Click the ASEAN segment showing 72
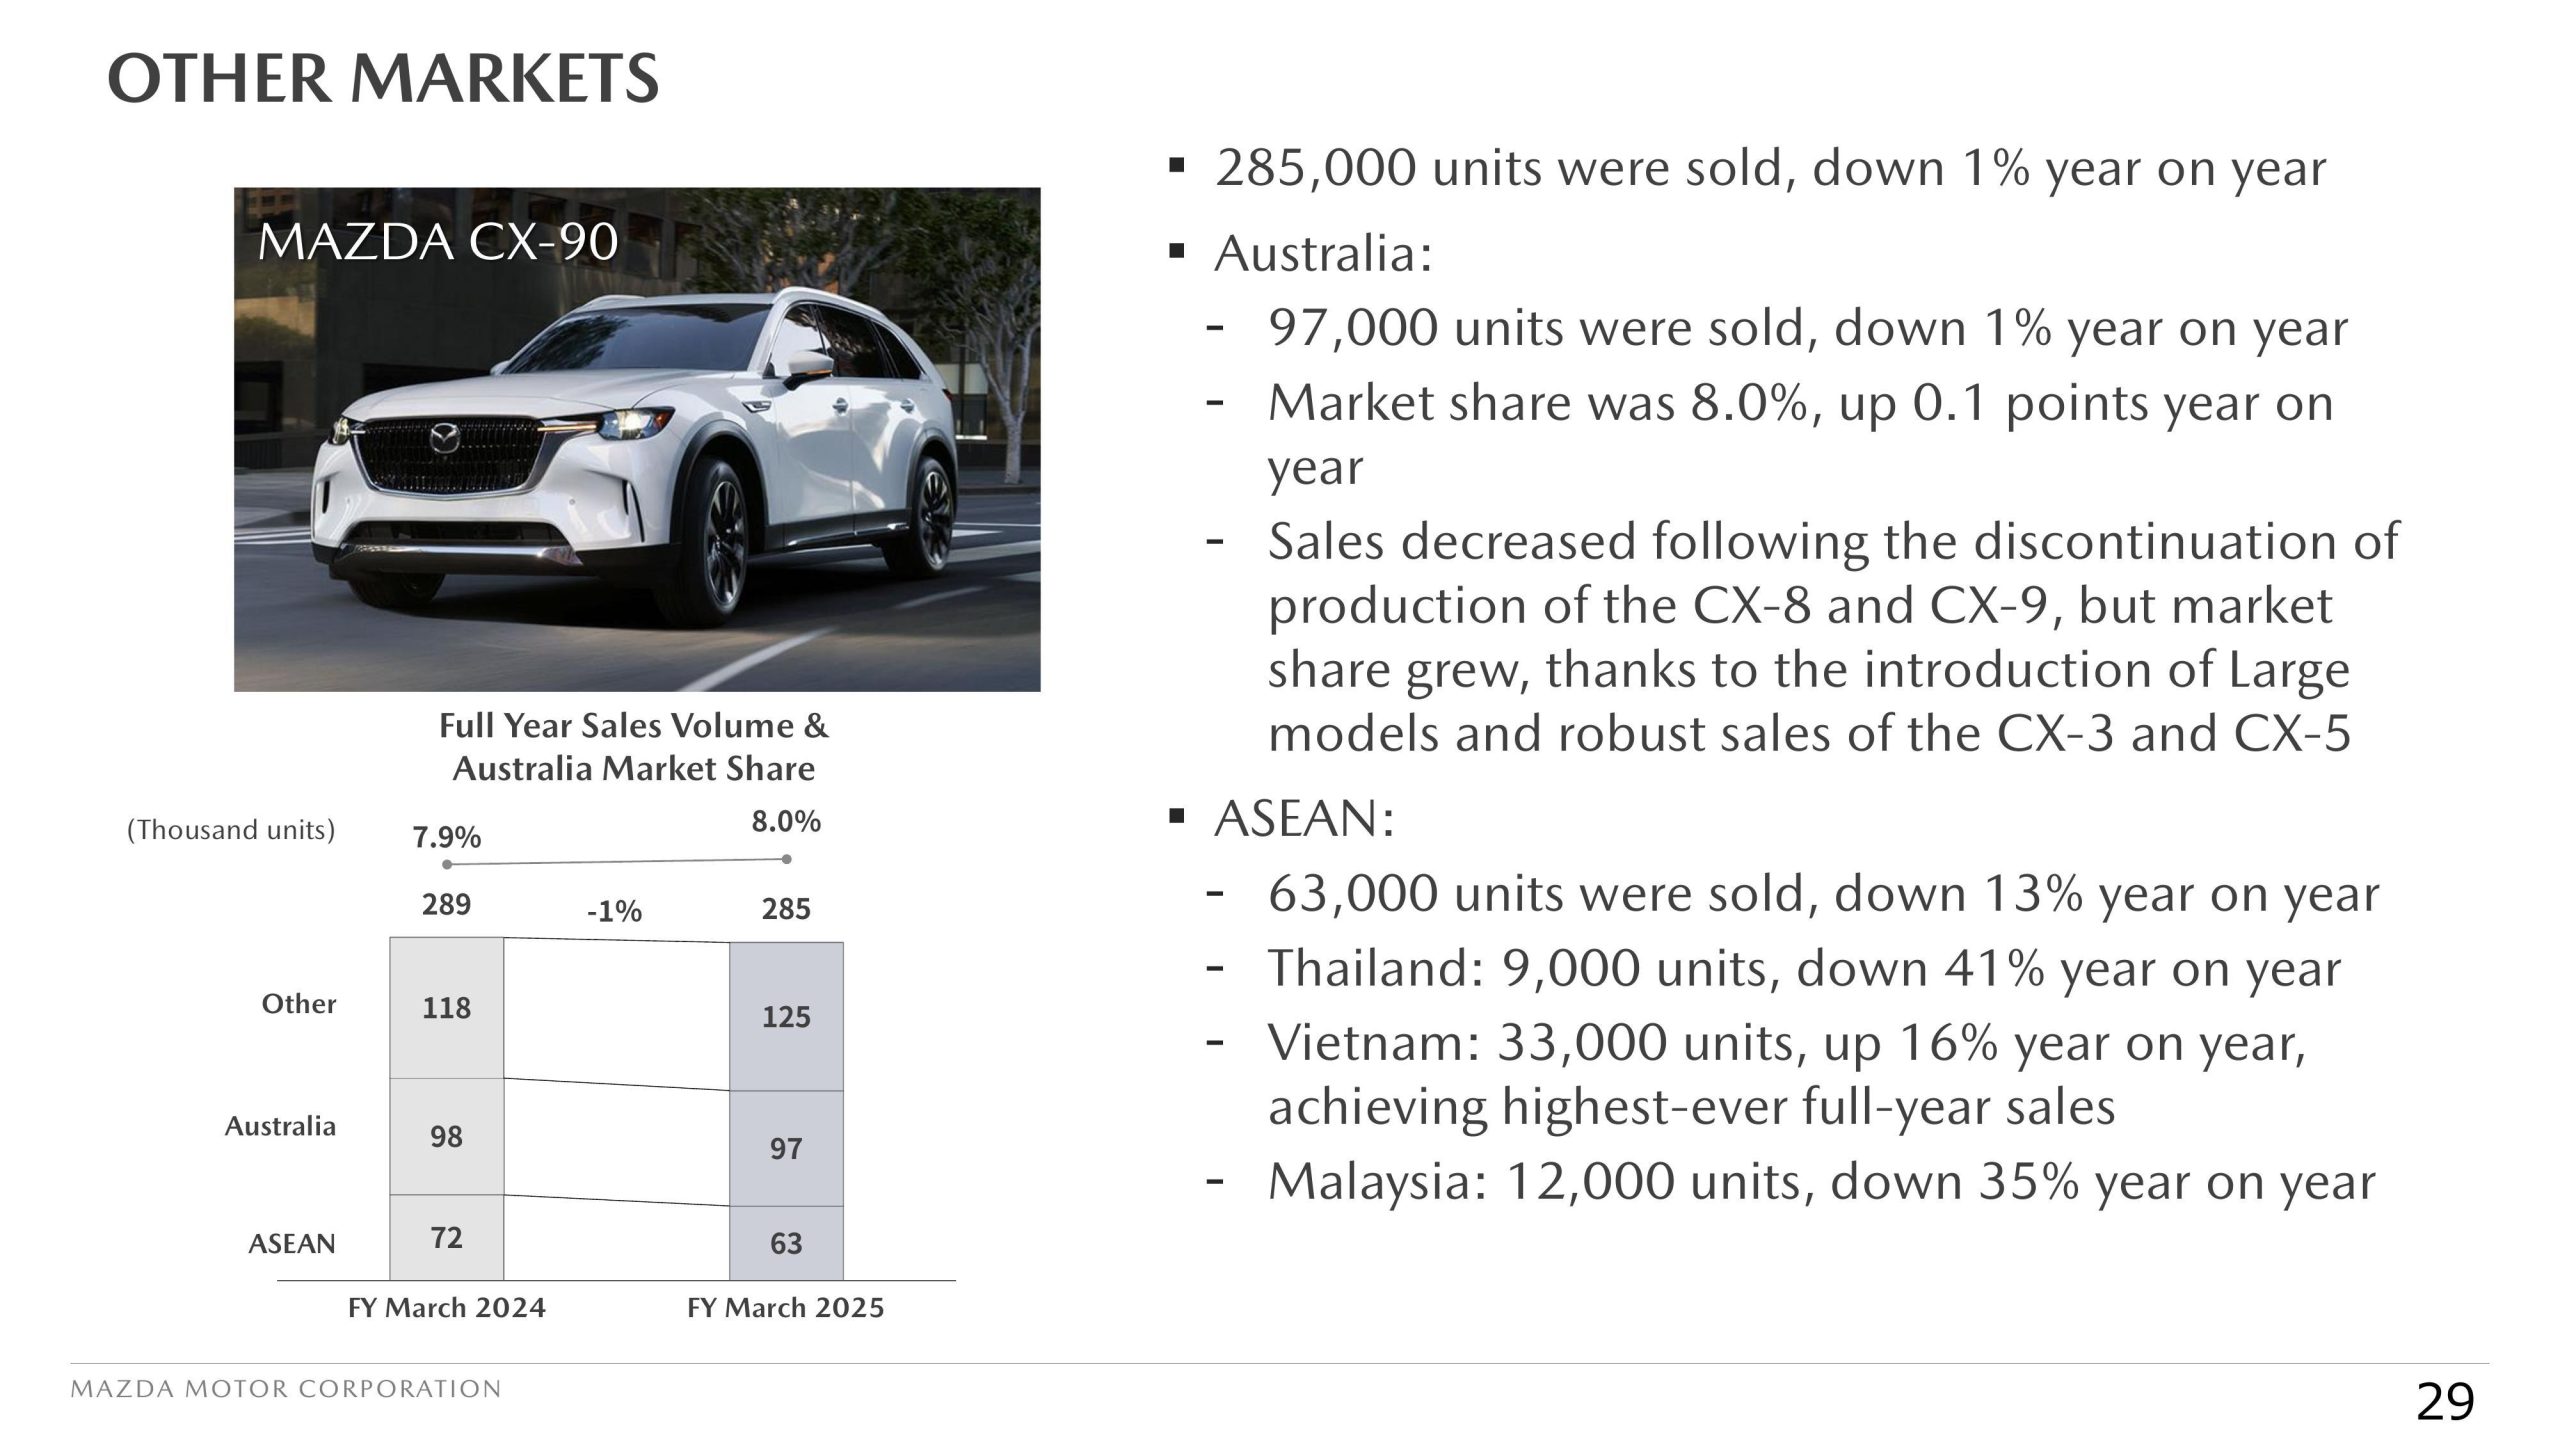This screenshot has width=2560, height=1440. tap(446, 1238)
